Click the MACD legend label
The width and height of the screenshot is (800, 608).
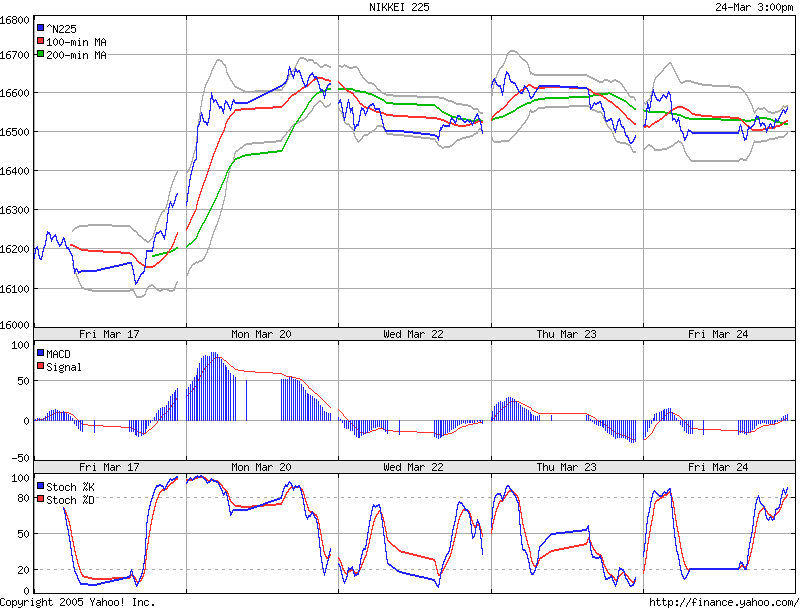(x=58, y=354)
